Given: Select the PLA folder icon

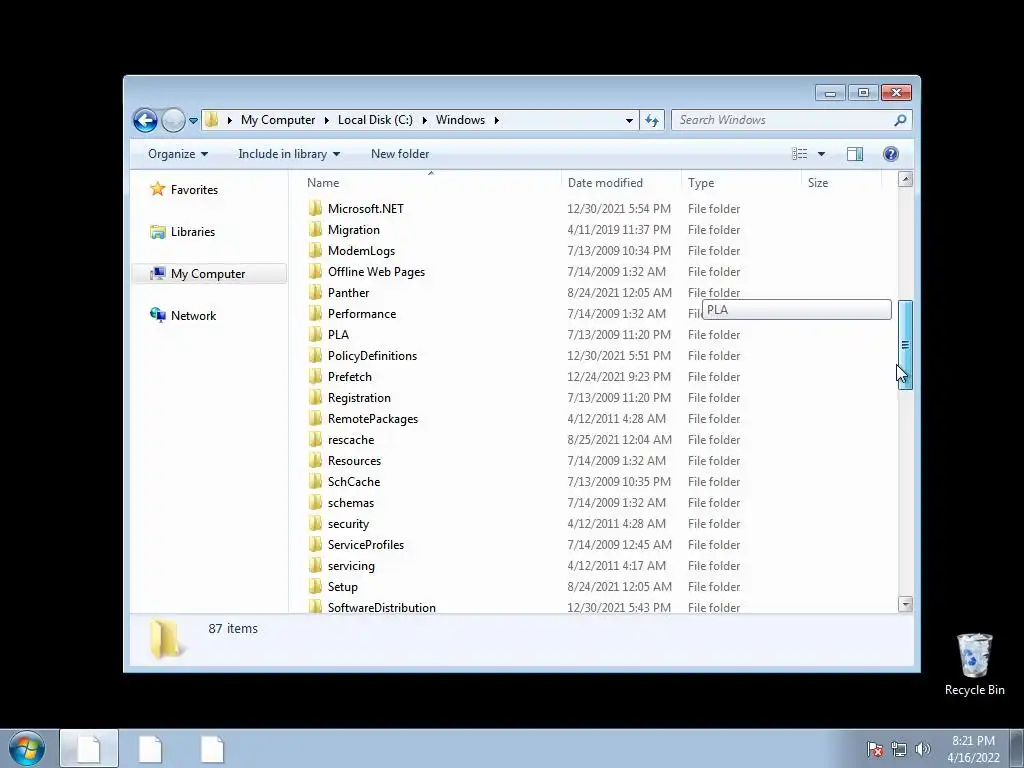Looking at the screenshot, I should 315,334.
